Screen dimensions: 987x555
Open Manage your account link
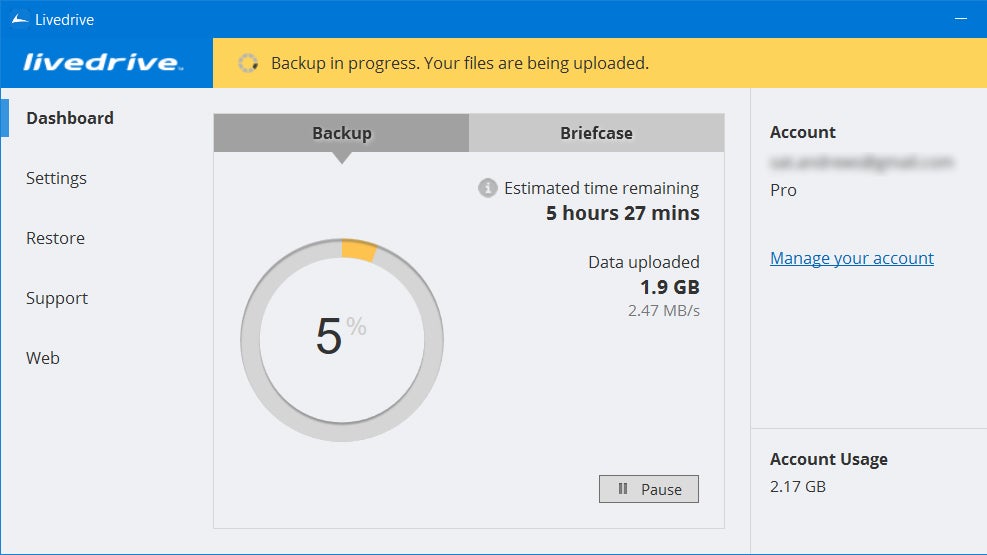point(852,258)
